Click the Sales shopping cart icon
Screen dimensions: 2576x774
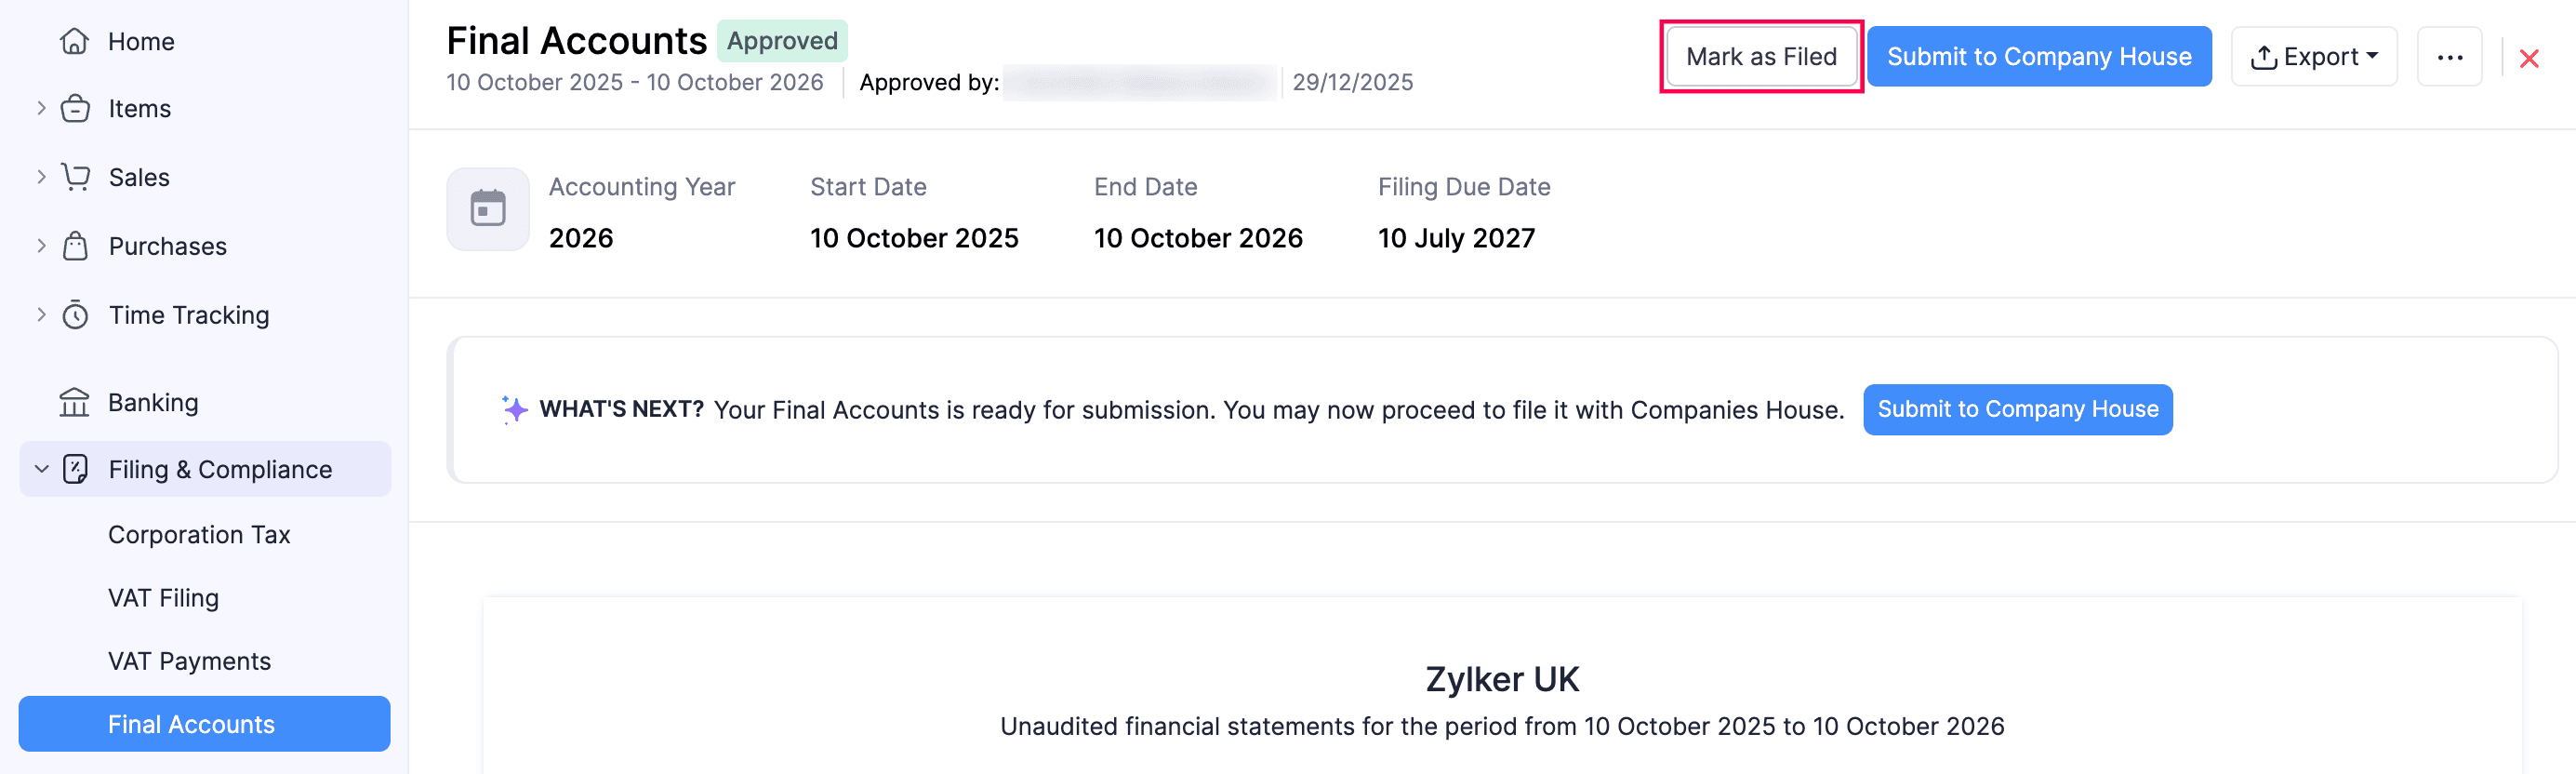76,177
